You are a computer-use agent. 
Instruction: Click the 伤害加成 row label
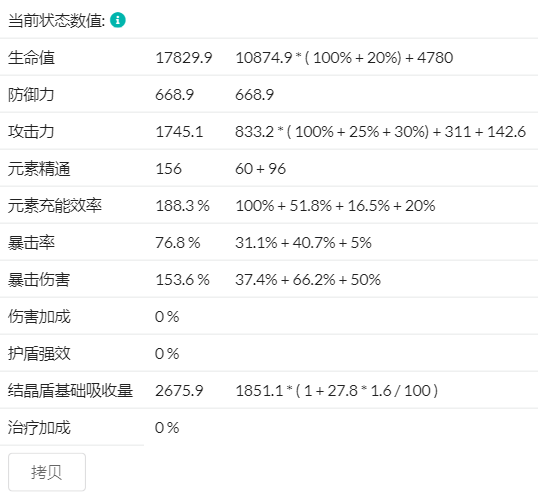pos(39,316)
